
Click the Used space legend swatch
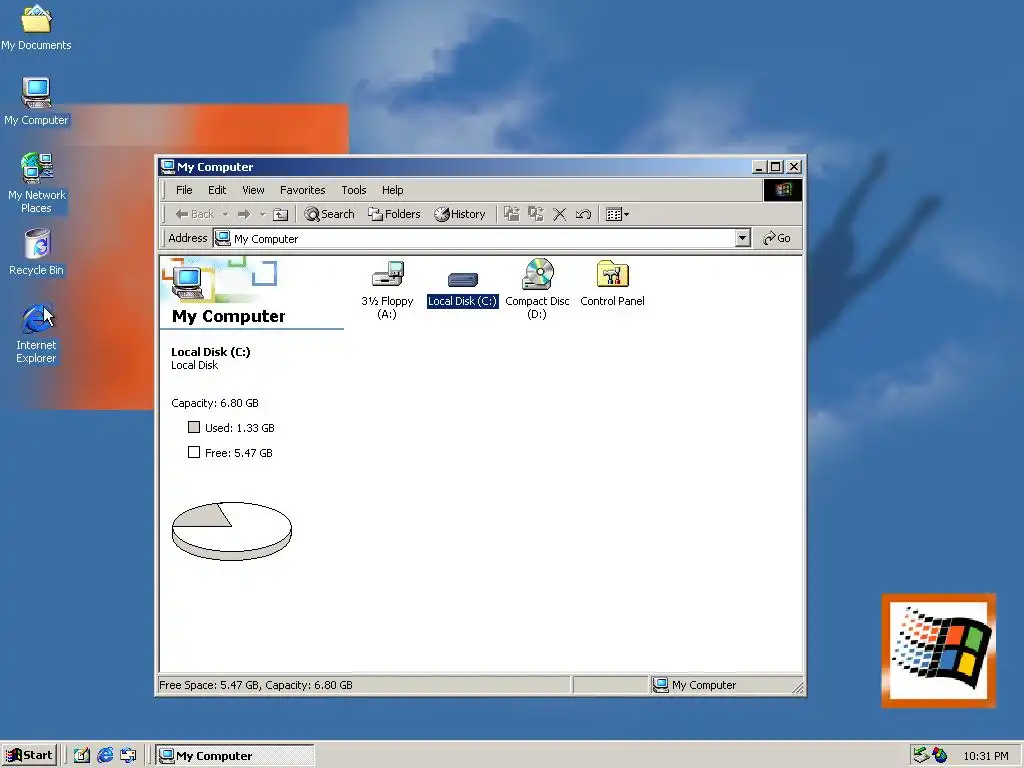click(x=194, y=427)
